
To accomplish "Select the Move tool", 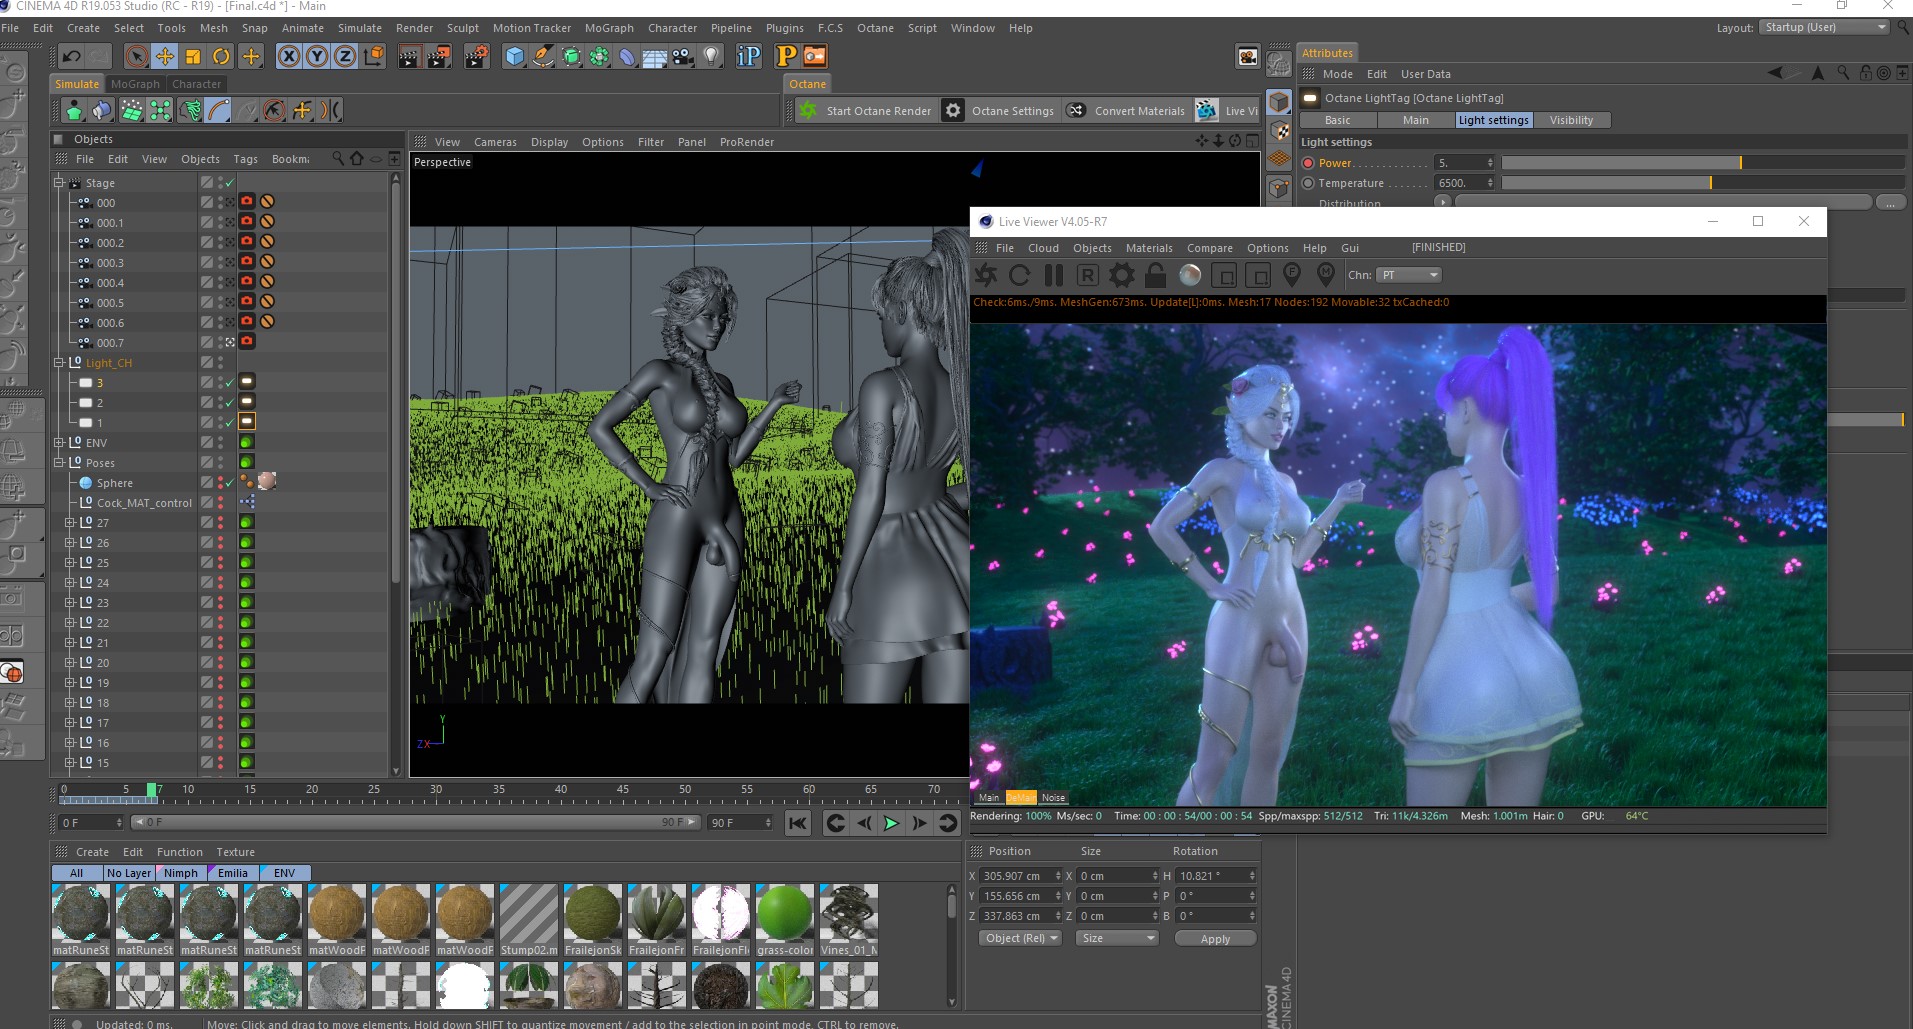I will tap(165, 56).
